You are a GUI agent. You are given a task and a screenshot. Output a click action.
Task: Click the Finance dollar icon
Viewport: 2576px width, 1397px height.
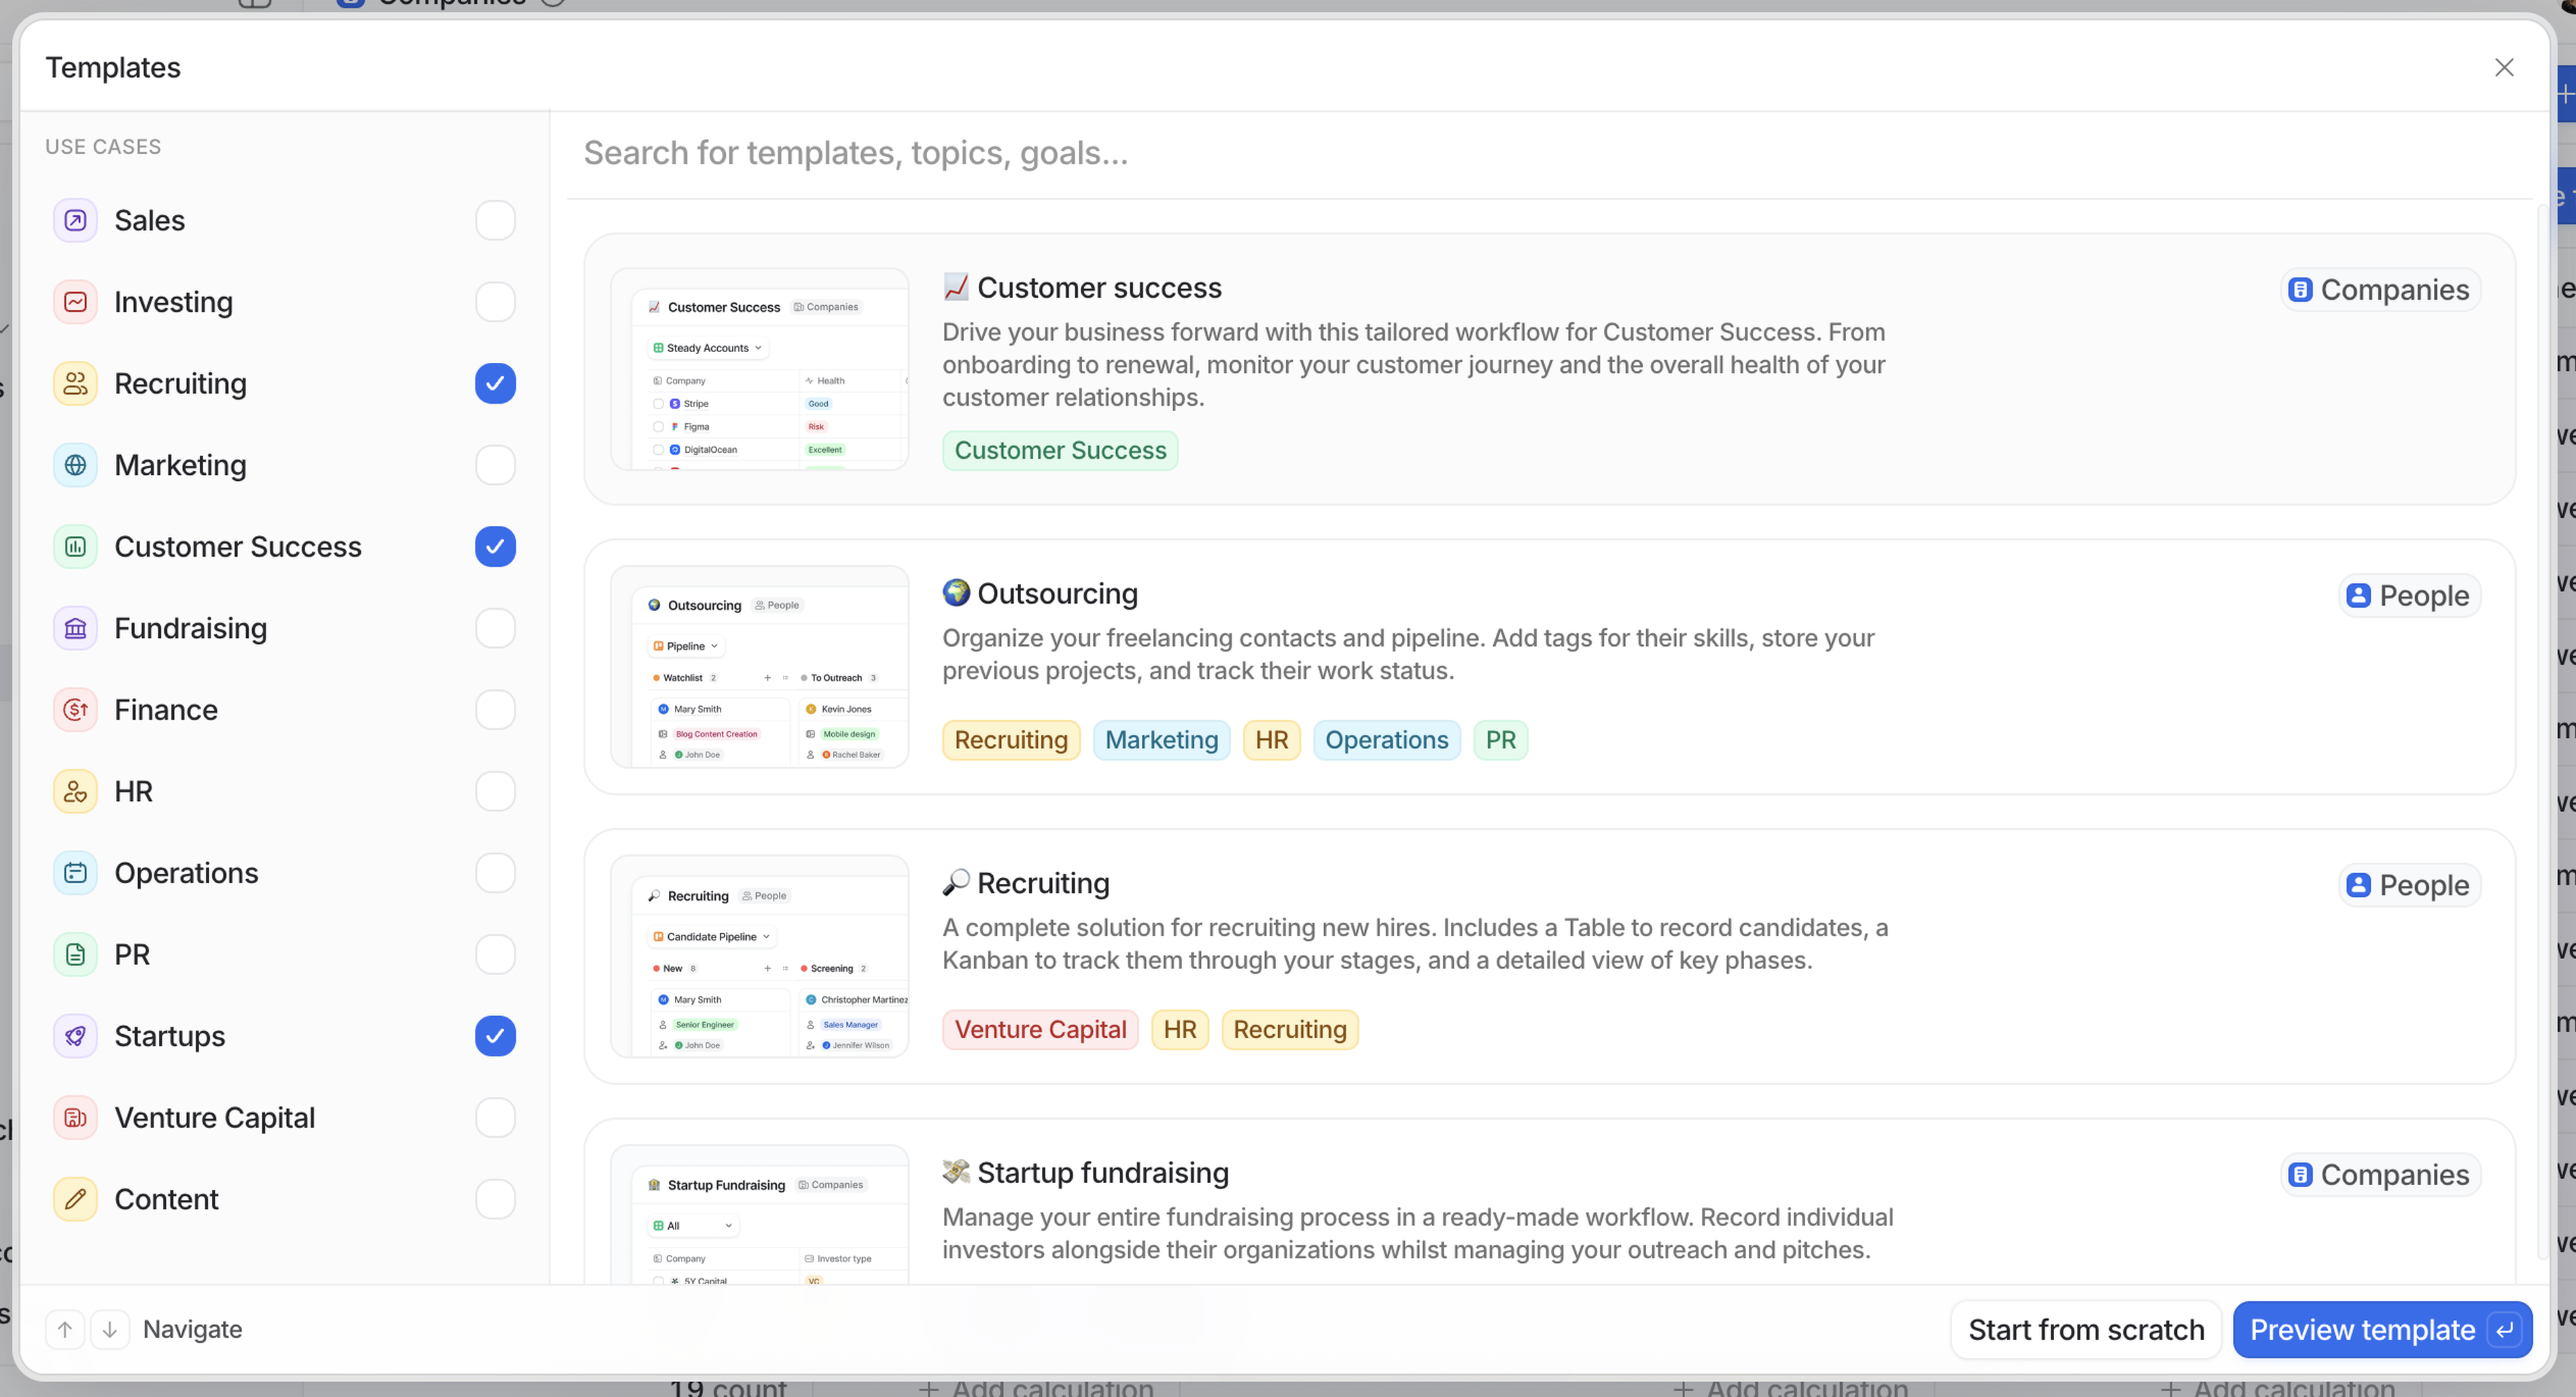point(75,710)
